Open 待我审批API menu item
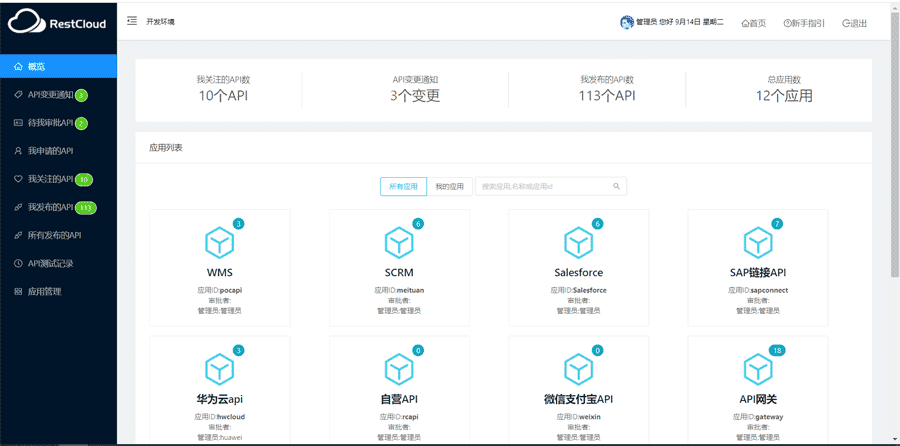The image size is (900, 446). [59, 123]
